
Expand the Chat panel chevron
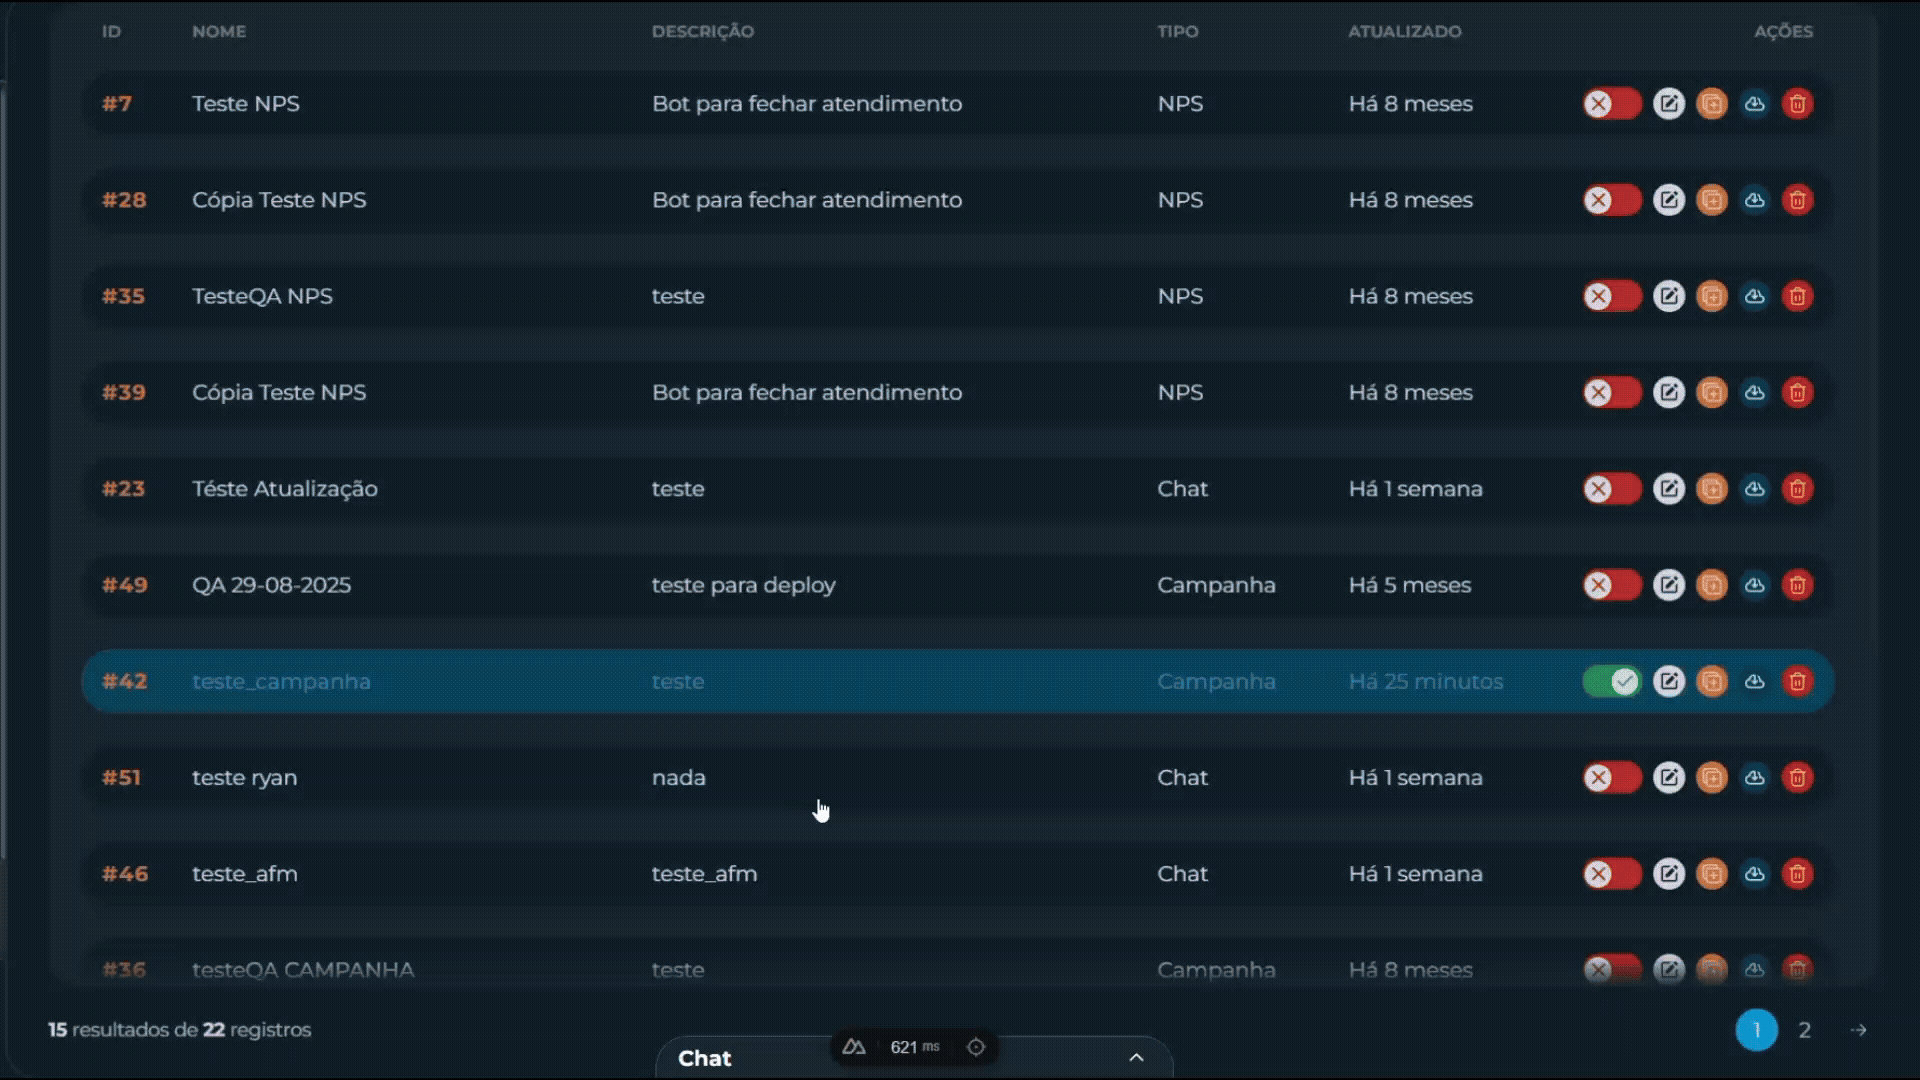point(1136,1058)
